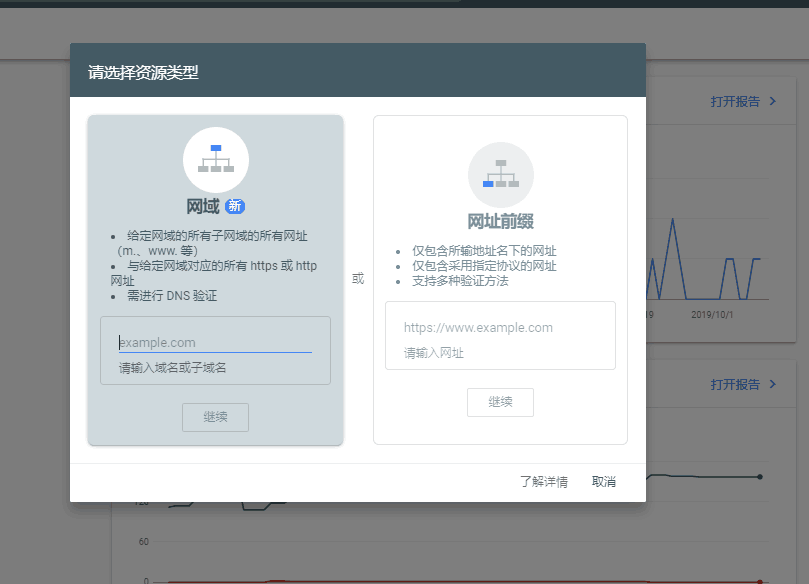Focus the example.com domain input field
This screenshot has width=809, height=584.
point(215,341)
